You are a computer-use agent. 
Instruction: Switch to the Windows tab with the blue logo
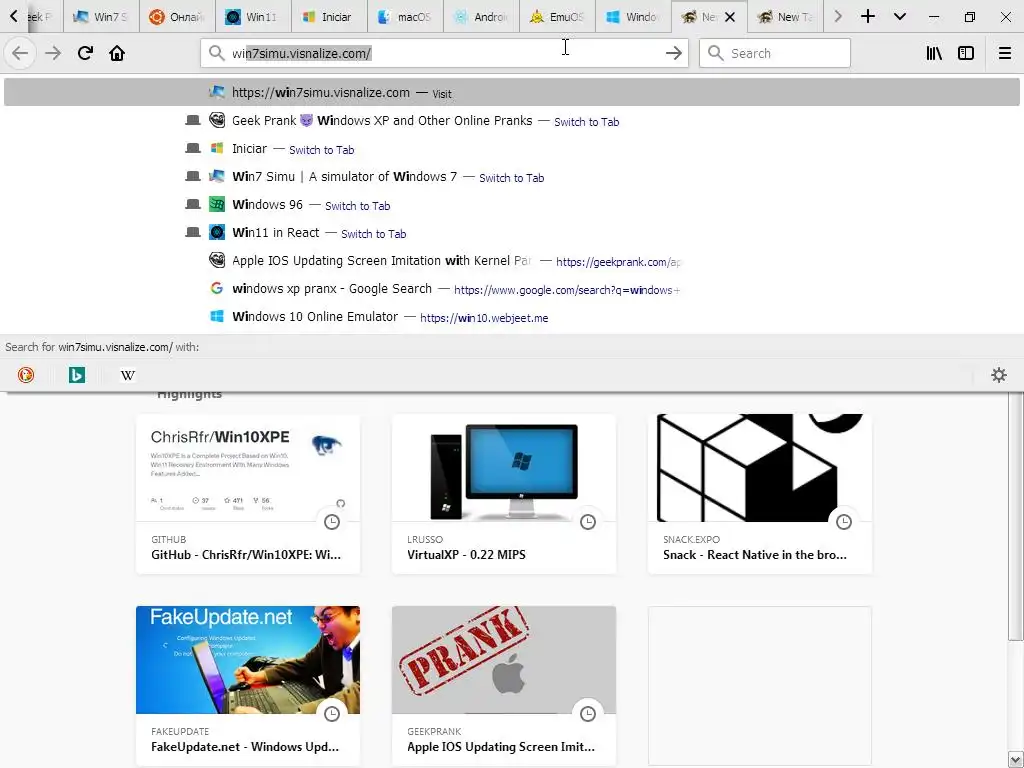(x=633, y=16)
